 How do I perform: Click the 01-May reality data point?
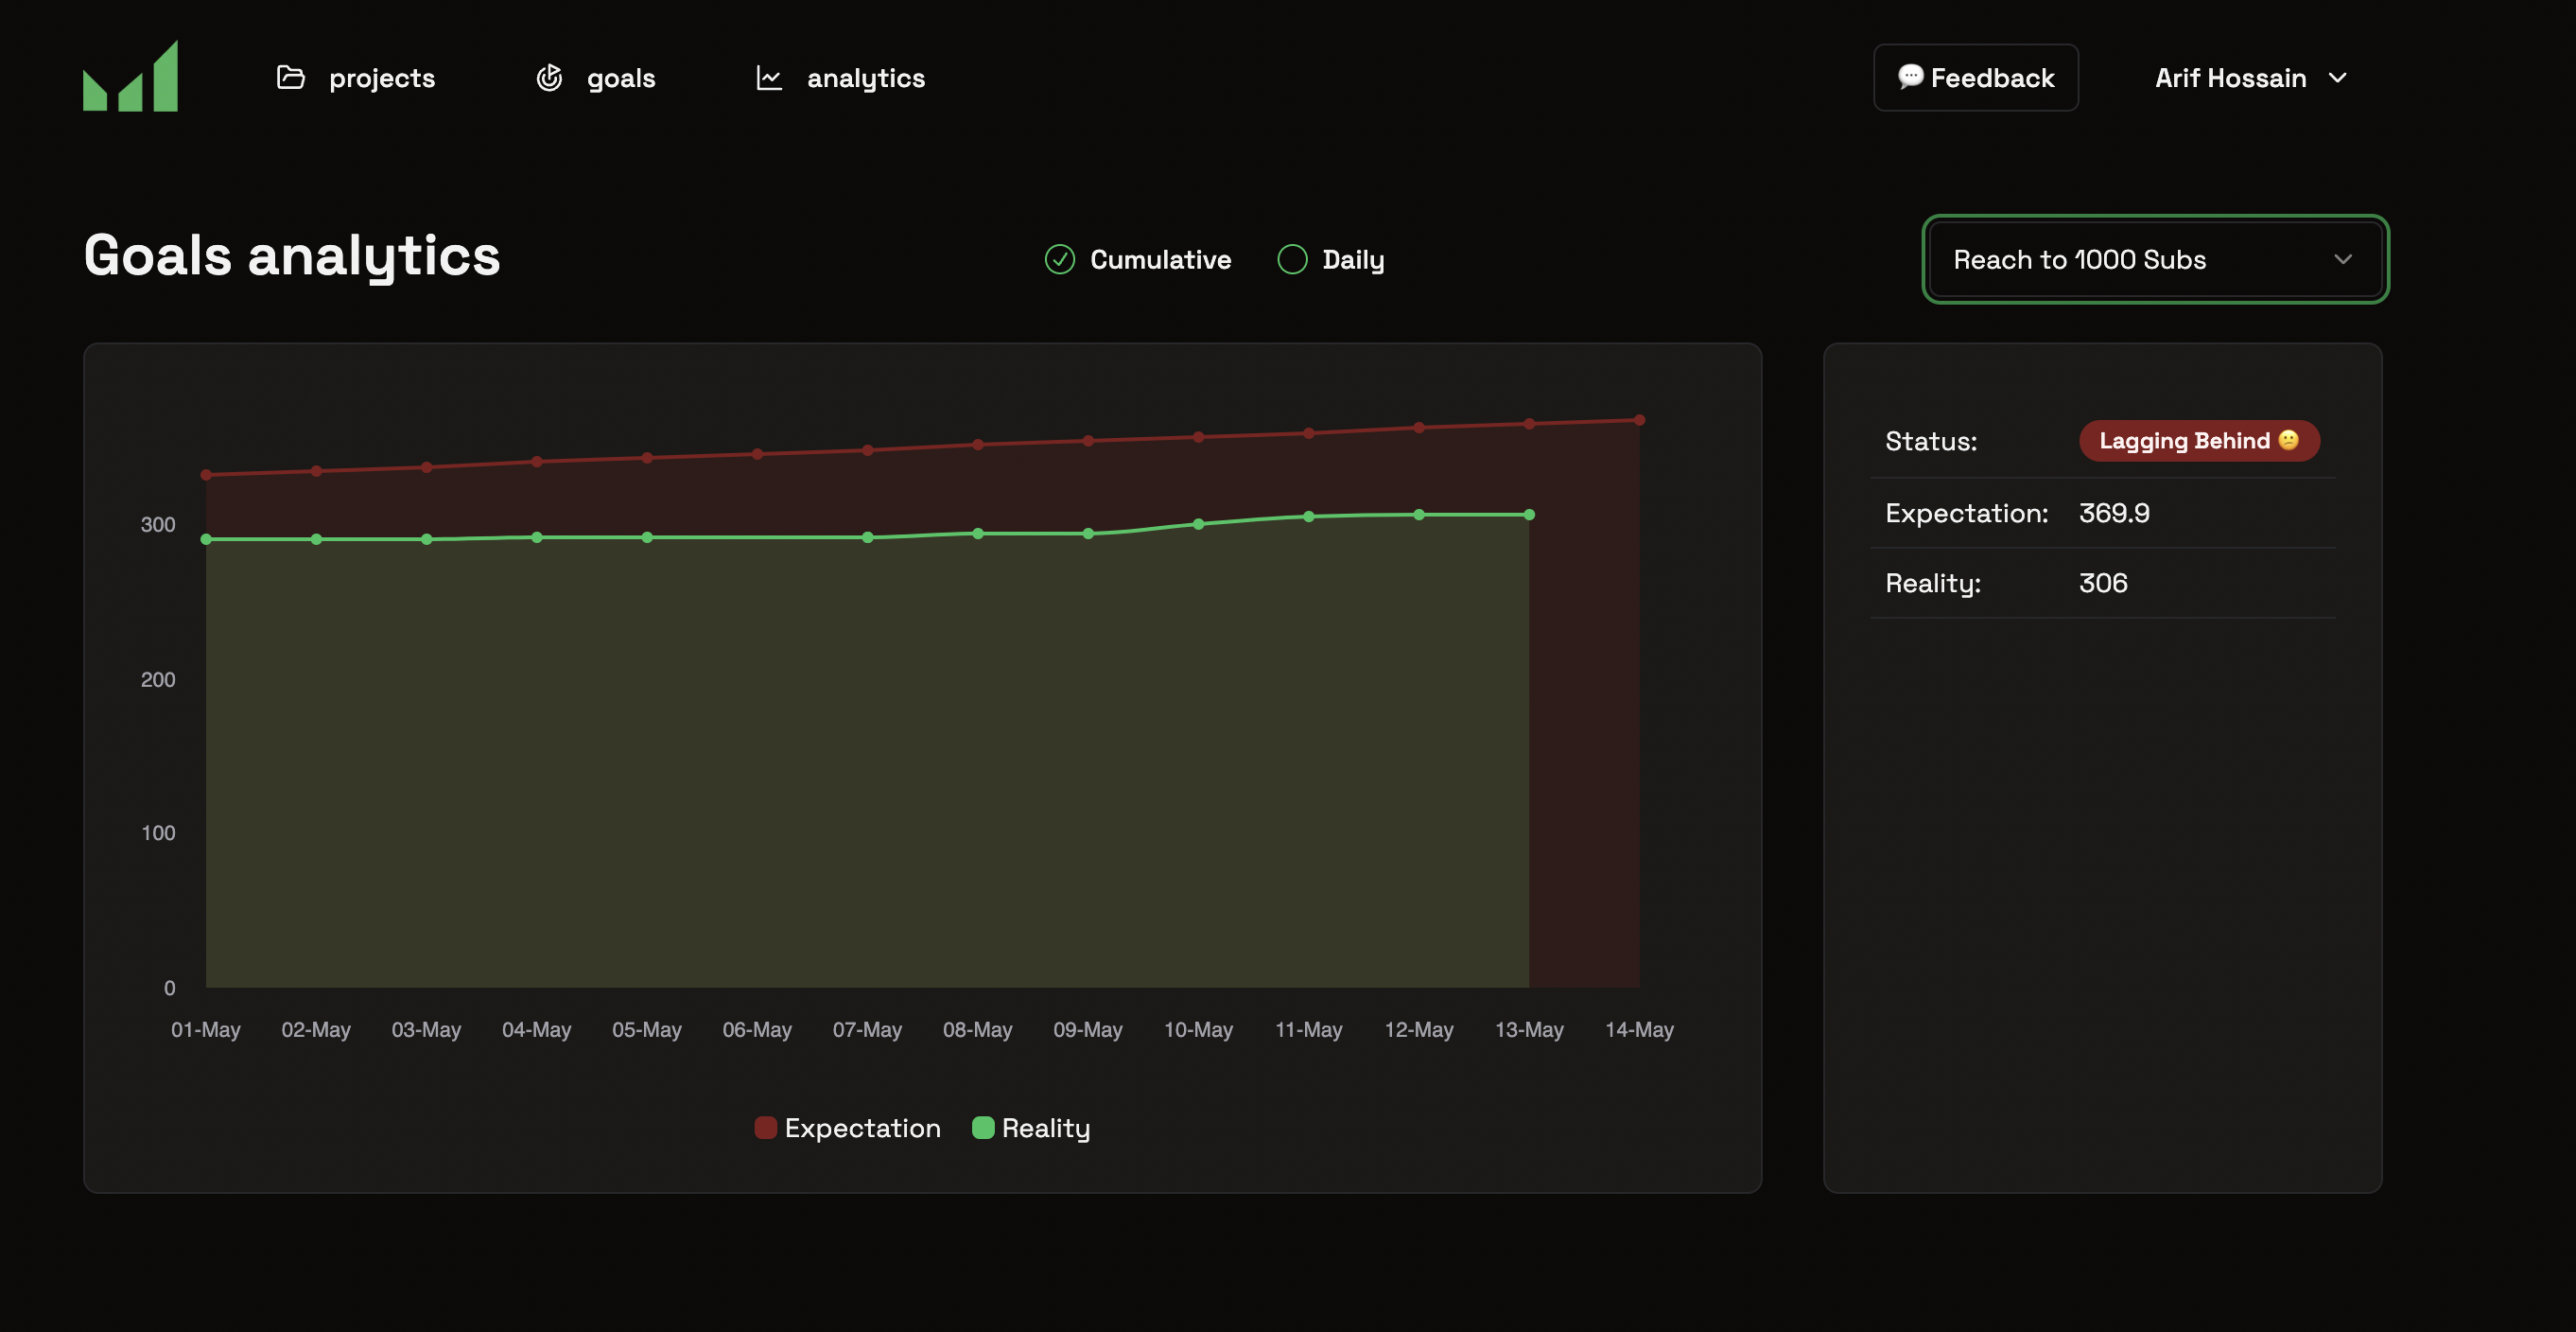pos(206,539)
